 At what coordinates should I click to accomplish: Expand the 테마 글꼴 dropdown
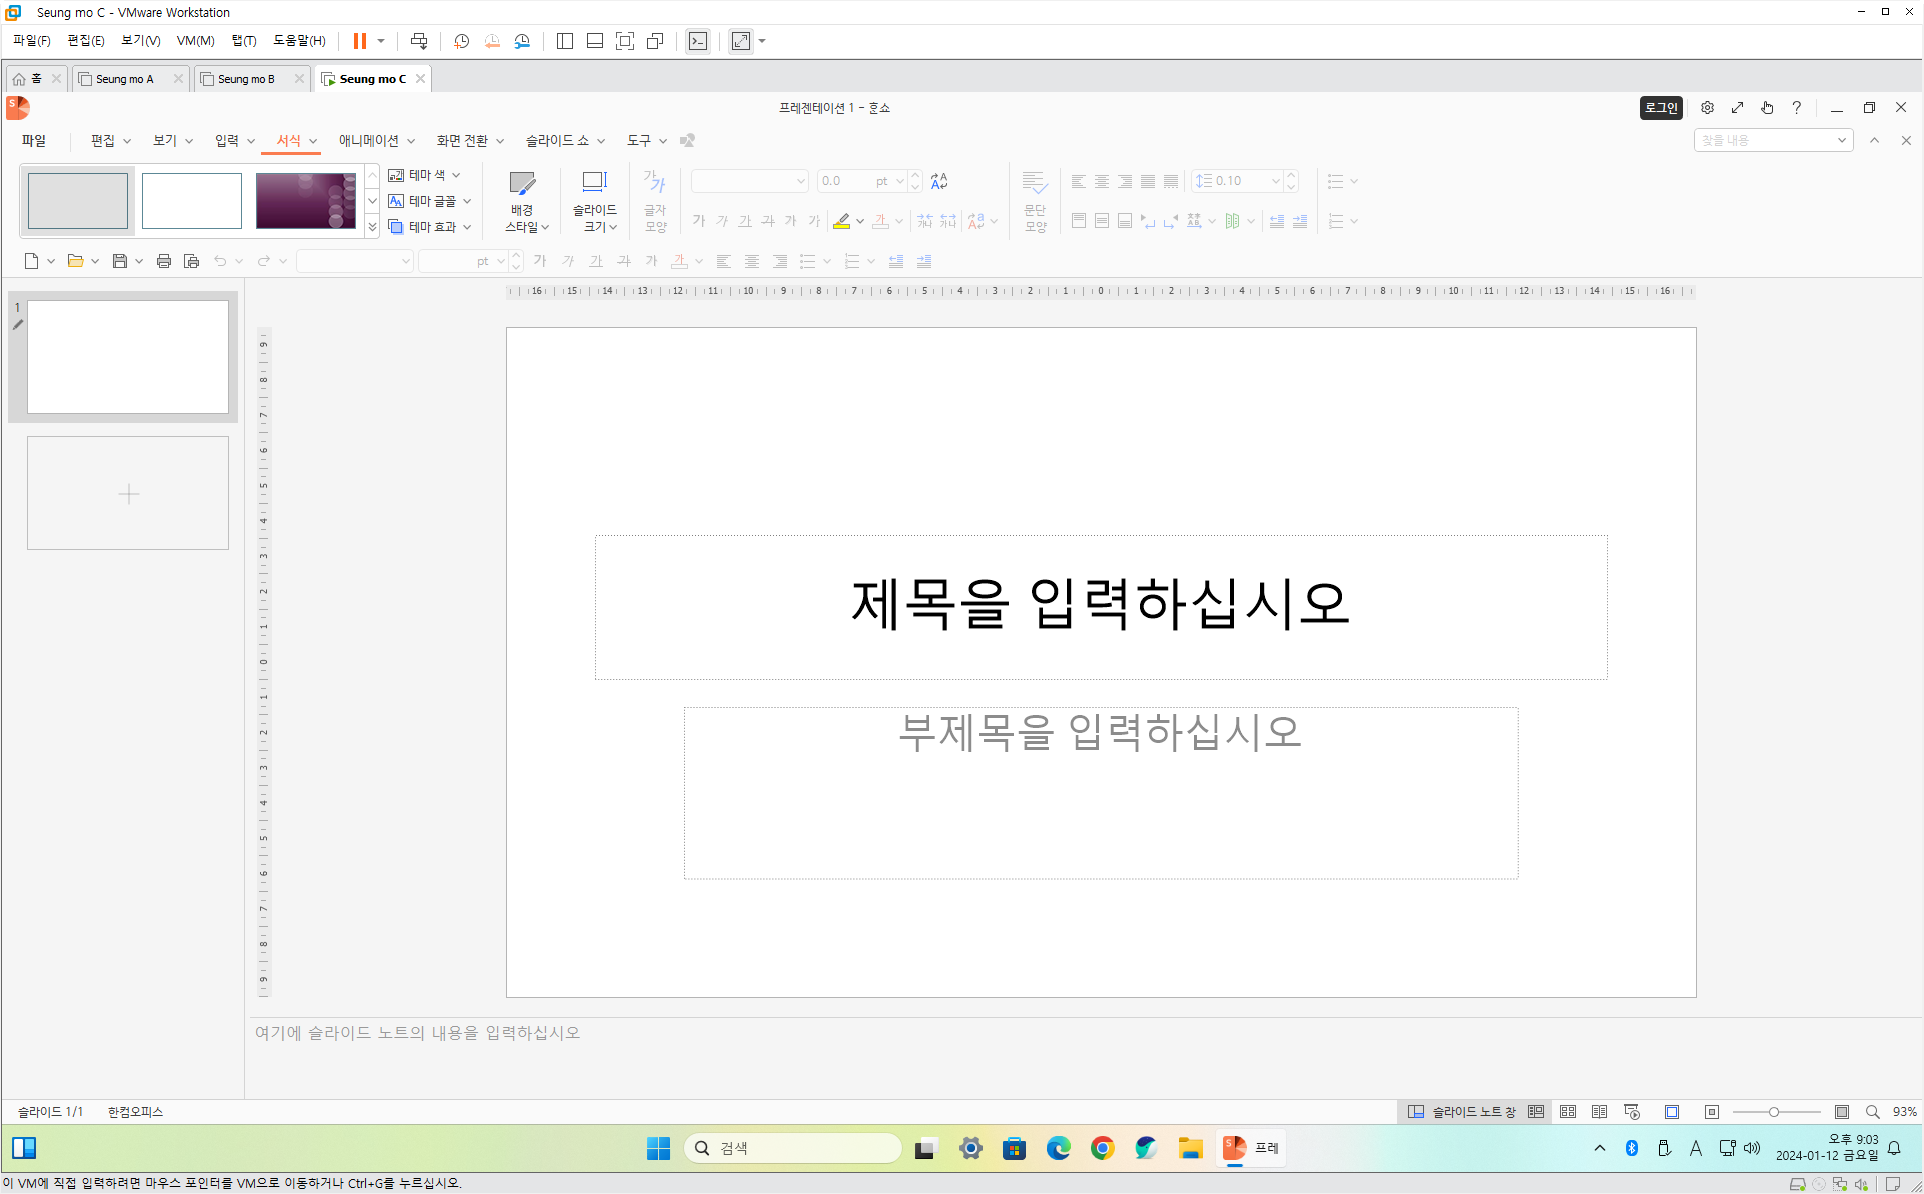[466, 201]
